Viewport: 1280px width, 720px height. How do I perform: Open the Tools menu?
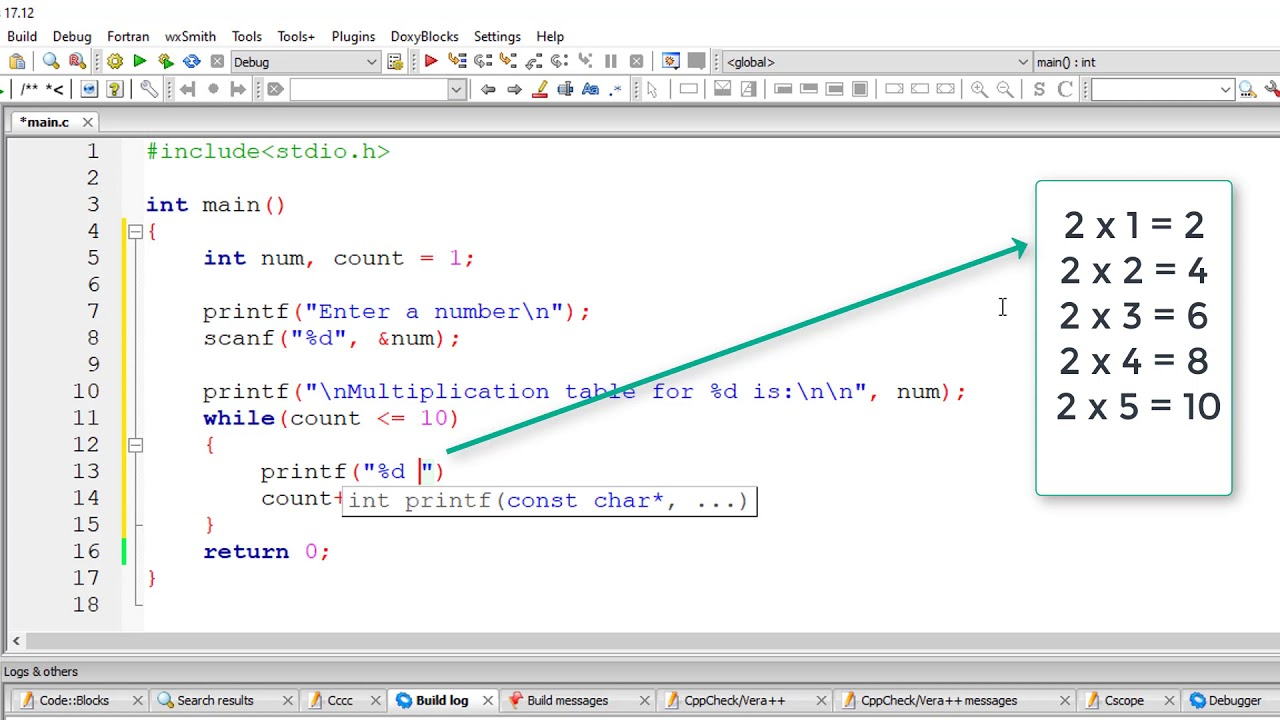click(247, 36)
